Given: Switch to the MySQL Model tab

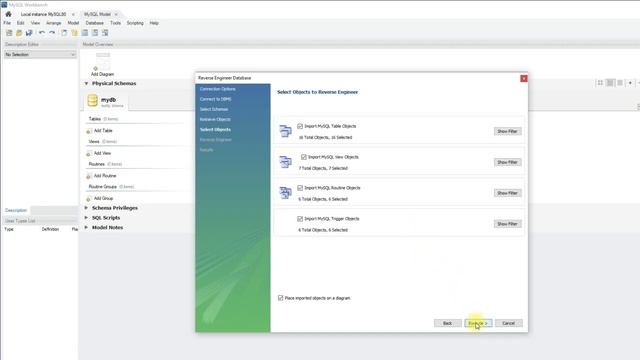Looking at the screenshot, I should (x=97, y=14).
